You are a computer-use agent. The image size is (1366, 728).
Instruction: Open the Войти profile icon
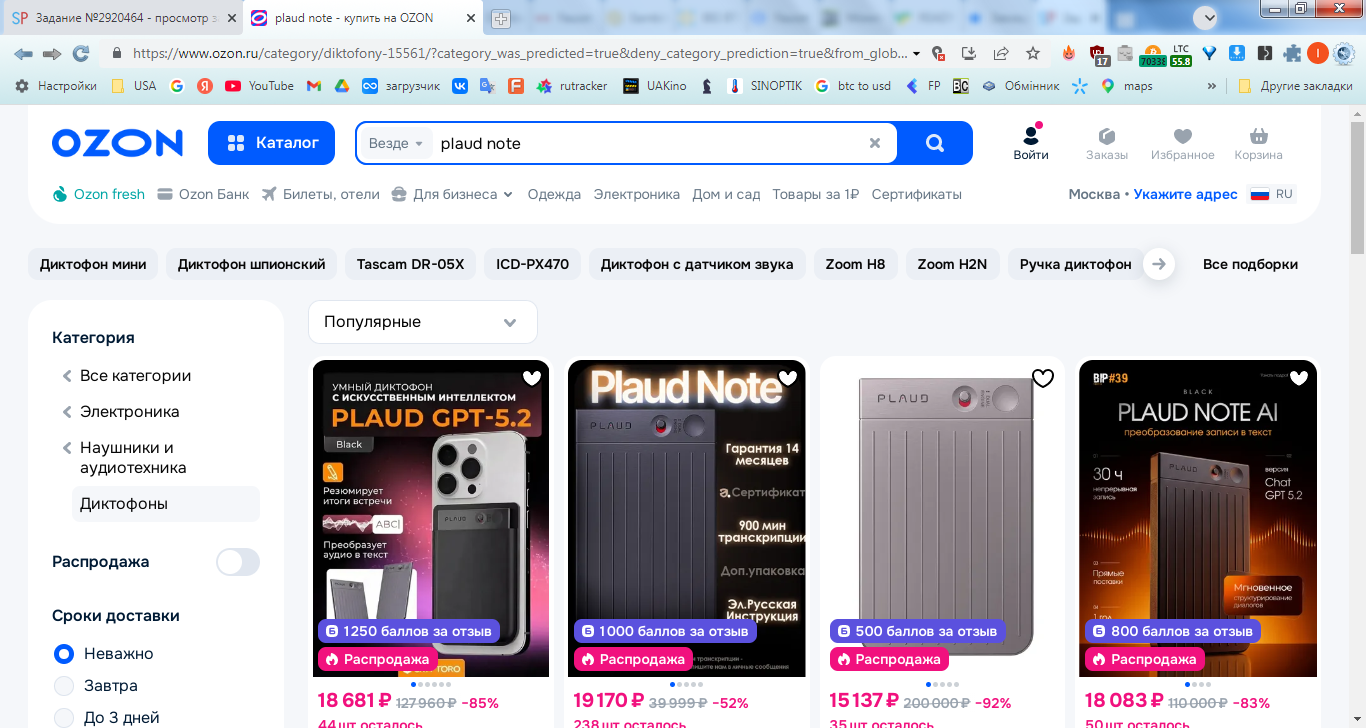click(x=1031, y=142)
